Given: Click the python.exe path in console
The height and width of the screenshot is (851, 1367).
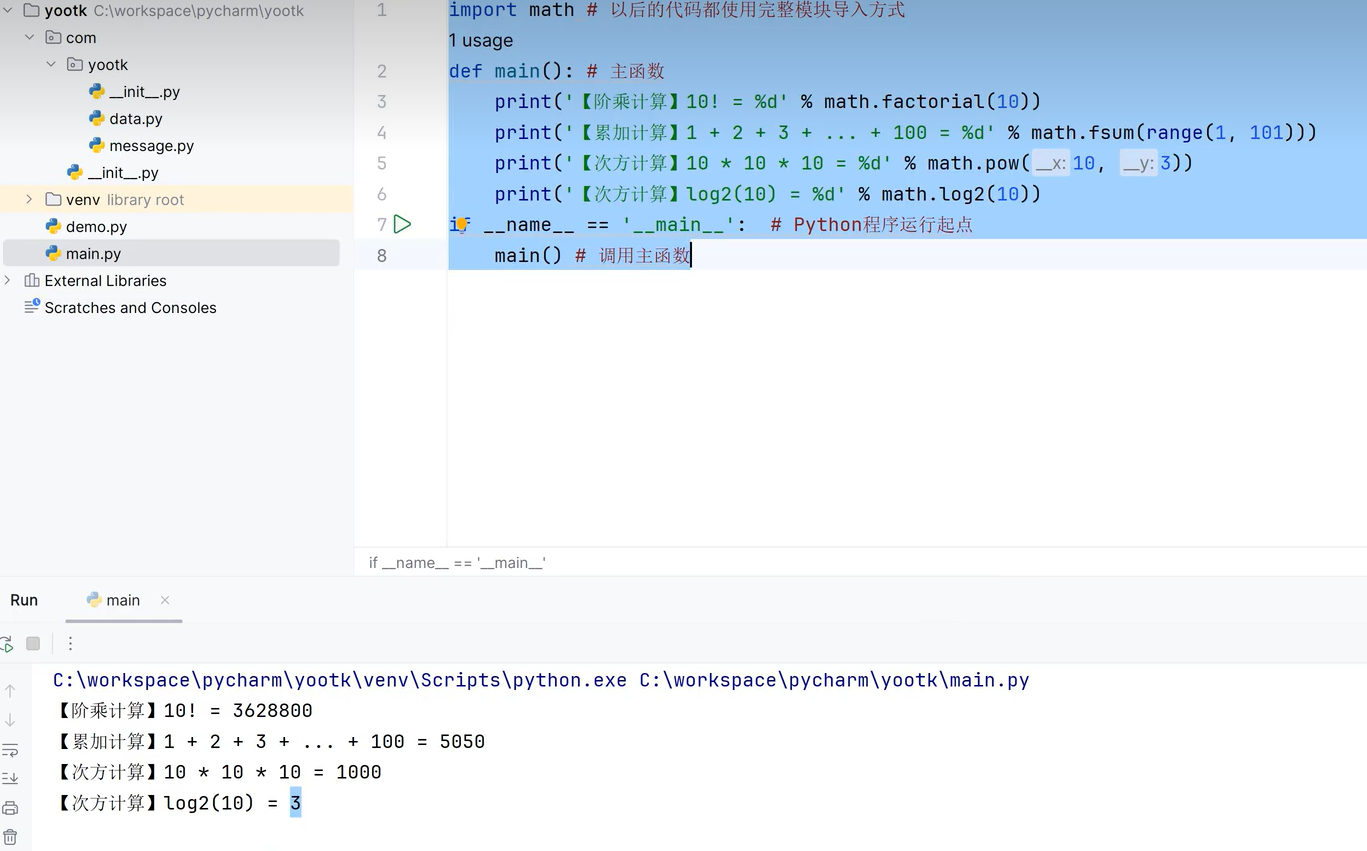Looking at the screenshot, I should [x=340, y=681].
